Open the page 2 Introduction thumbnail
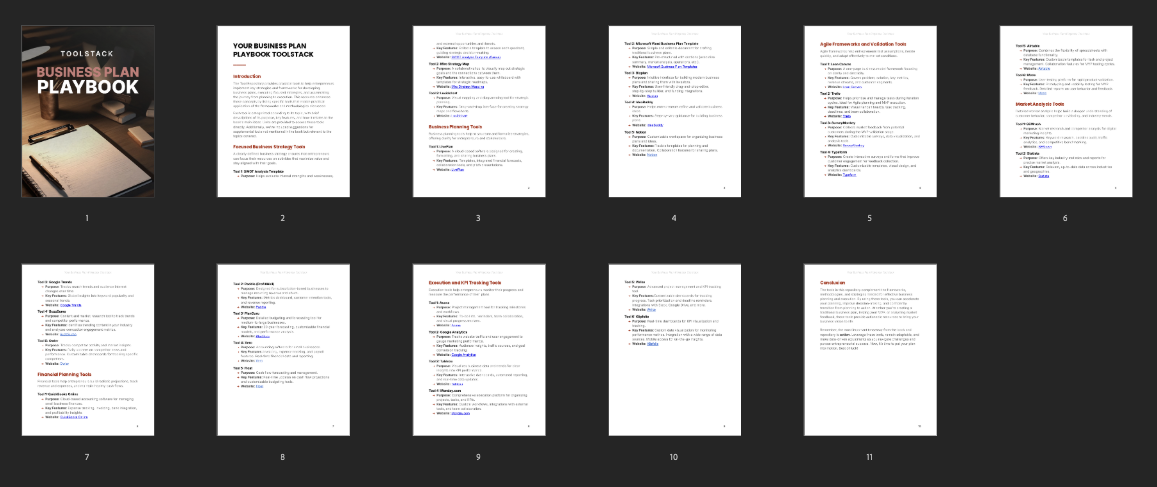Screen dimensions: 1157x487 [x=283, y=110]
